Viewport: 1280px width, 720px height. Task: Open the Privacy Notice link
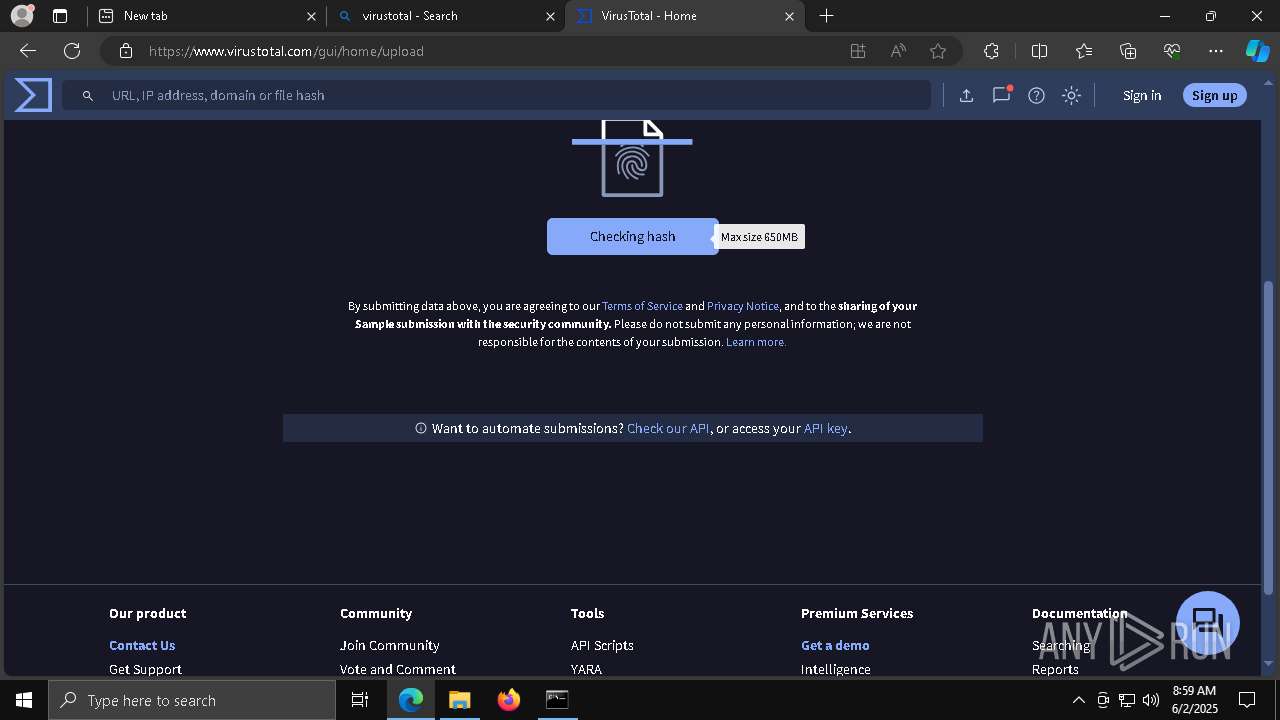coord(743,306)
